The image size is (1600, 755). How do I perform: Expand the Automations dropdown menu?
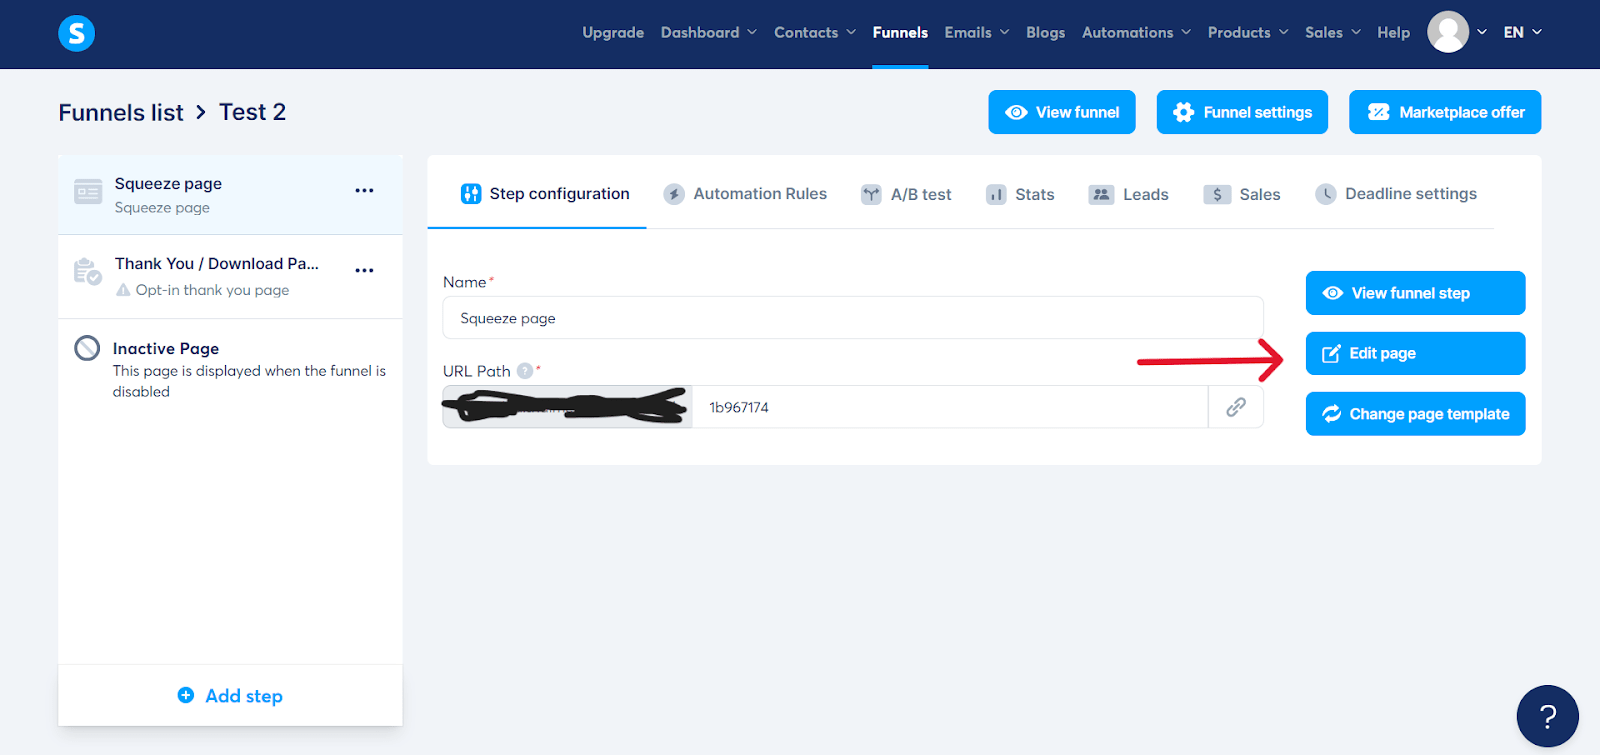[x=1186, y=32]
